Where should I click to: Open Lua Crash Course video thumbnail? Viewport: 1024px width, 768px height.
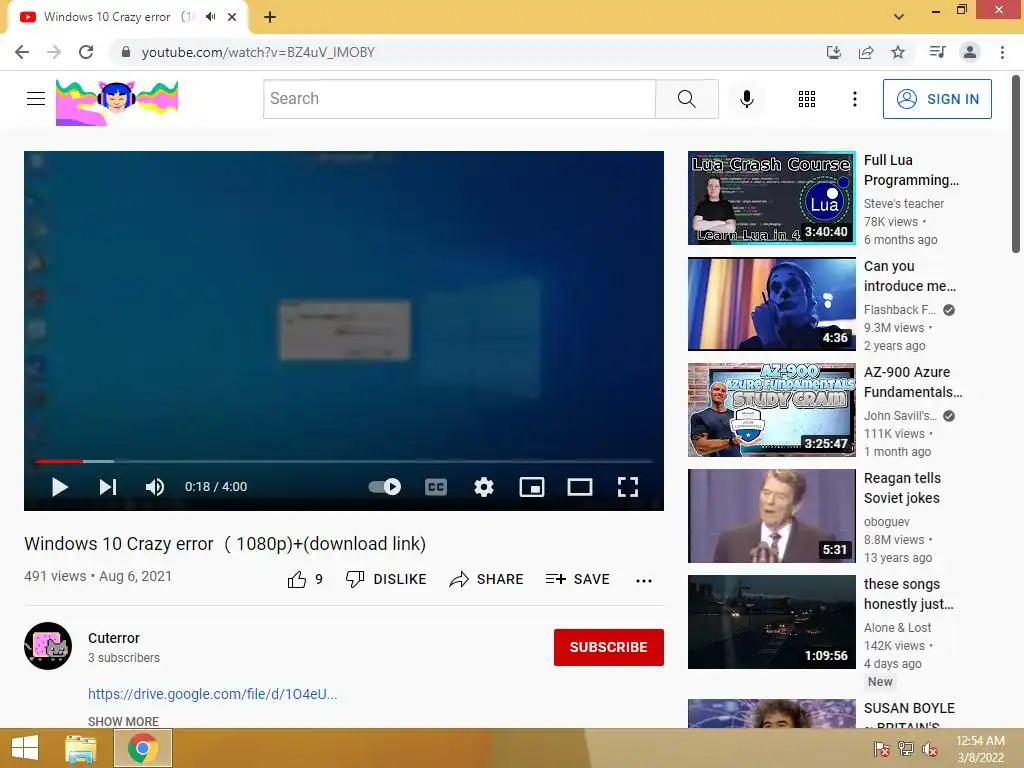coord(771,198)
